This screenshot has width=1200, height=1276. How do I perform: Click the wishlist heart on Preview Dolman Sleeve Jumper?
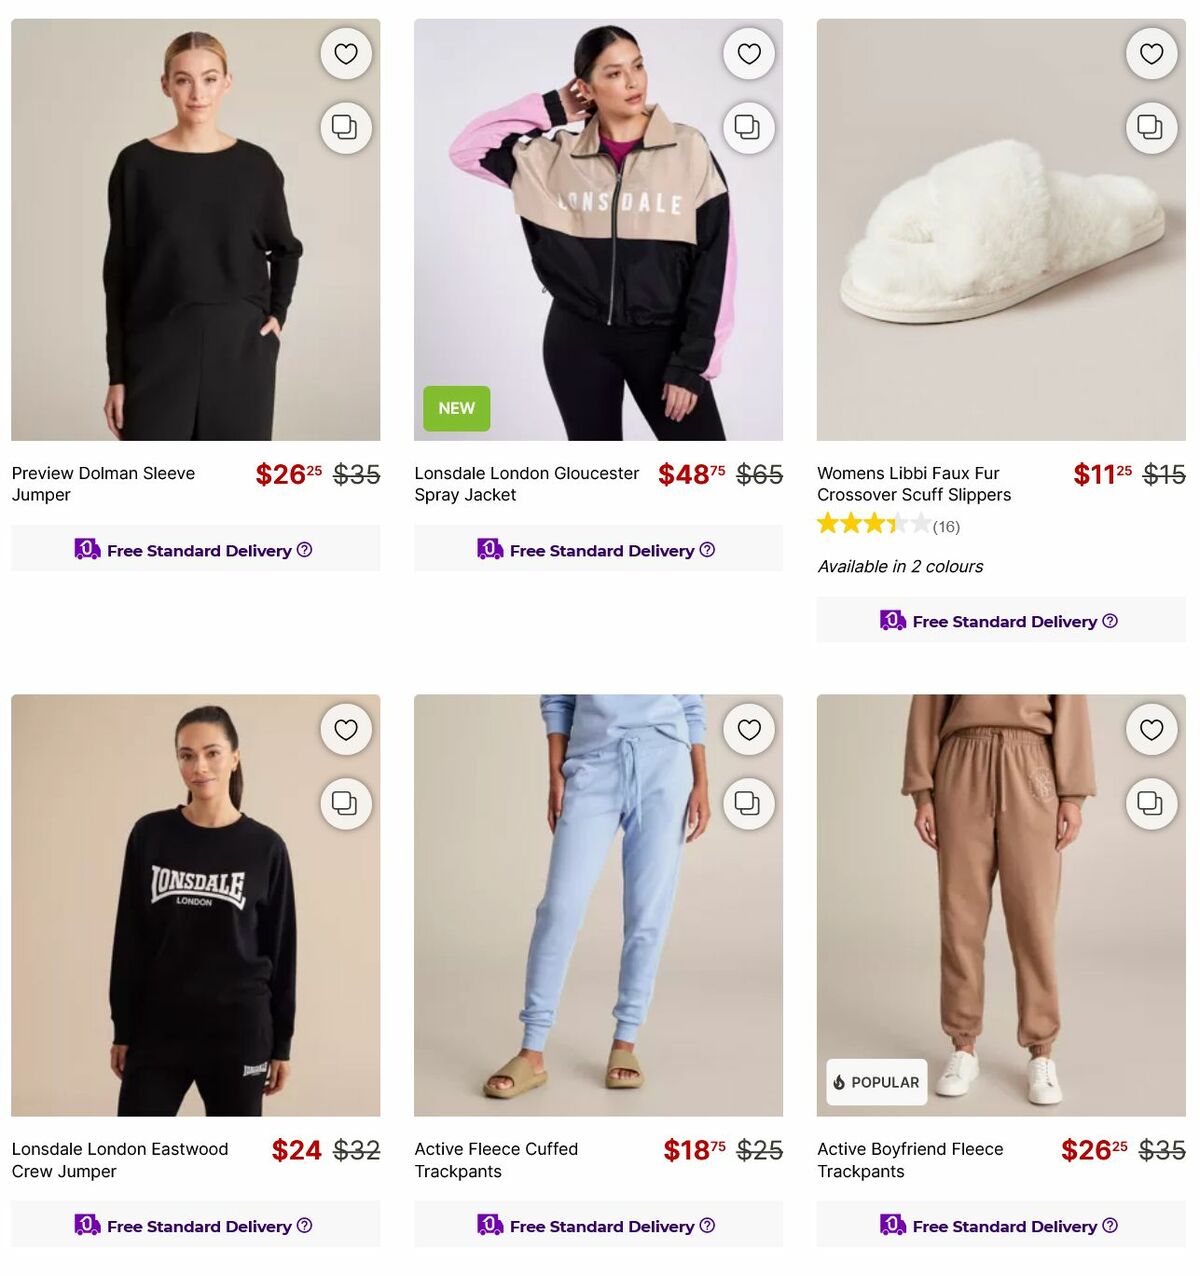346,53
